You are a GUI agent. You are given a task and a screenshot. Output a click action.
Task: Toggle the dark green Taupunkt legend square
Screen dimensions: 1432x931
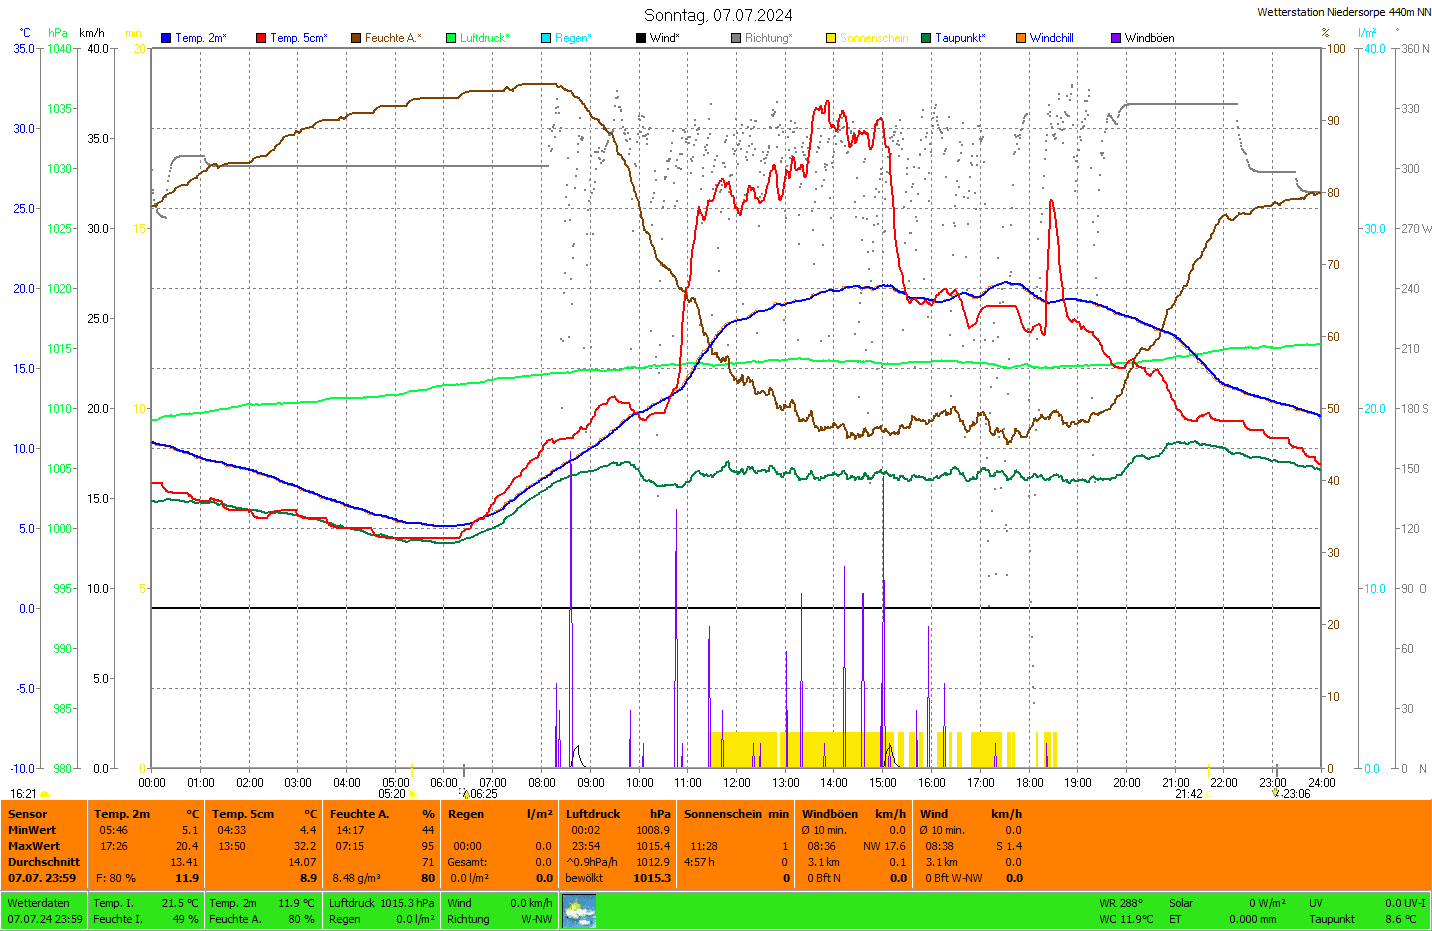point(926,38)
